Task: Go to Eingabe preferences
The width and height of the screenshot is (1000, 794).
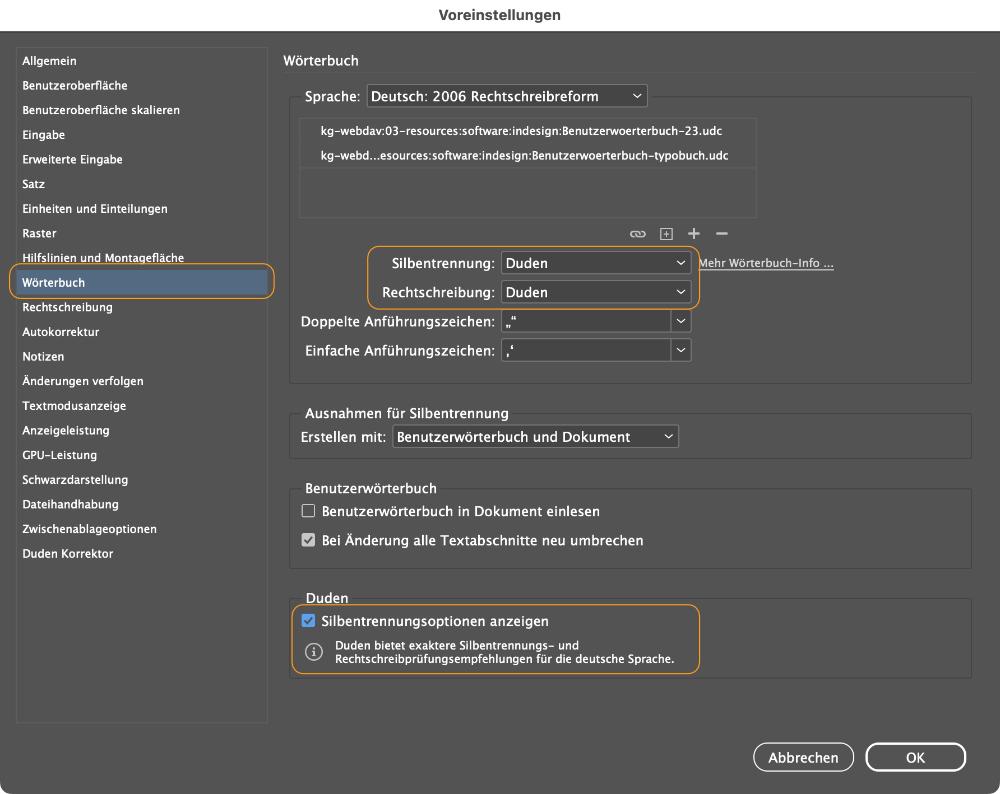Action: (142, 135)
